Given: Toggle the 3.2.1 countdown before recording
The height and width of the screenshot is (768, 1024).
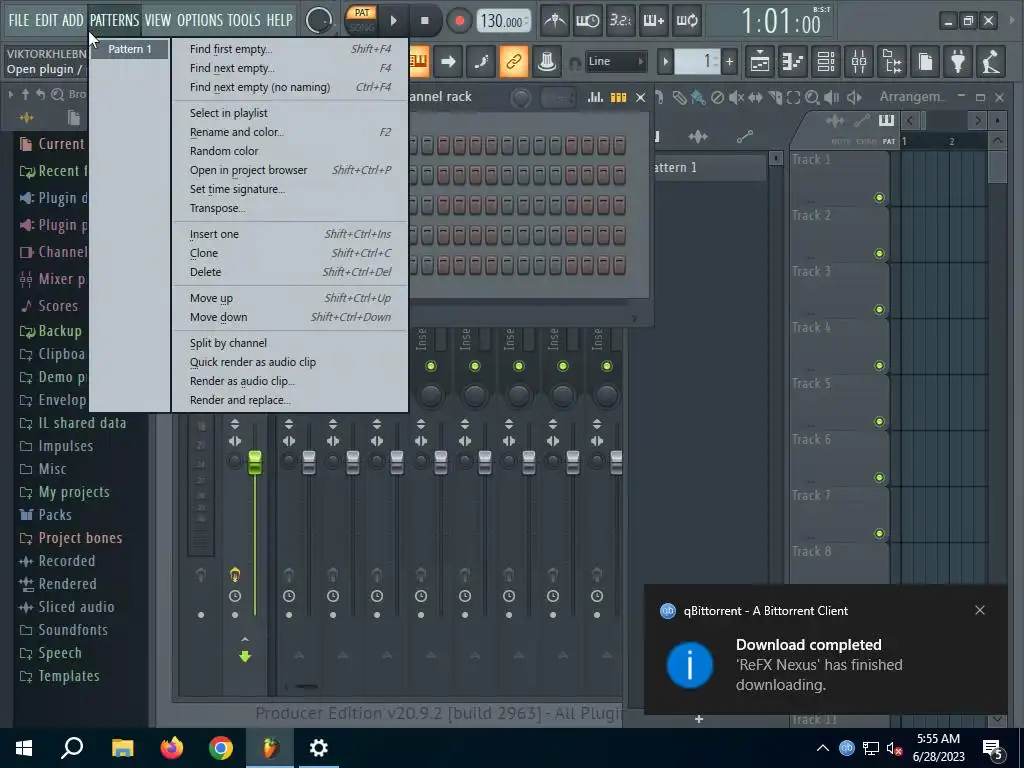Looking at the screenshot, I should 620,20.
